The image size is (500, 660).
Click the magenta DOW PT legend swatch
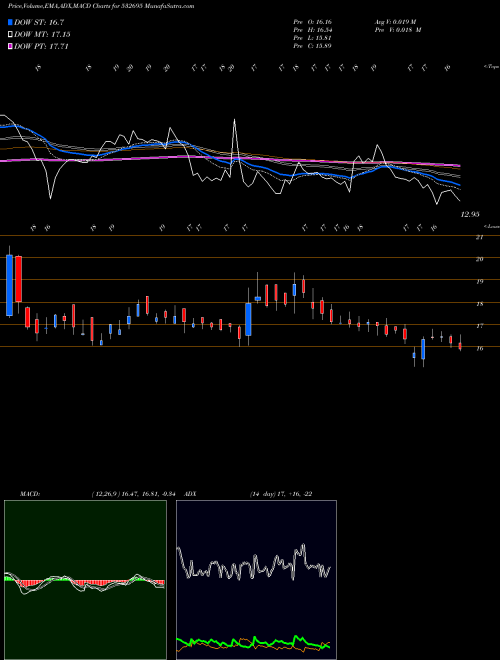[x=10, y=46]
